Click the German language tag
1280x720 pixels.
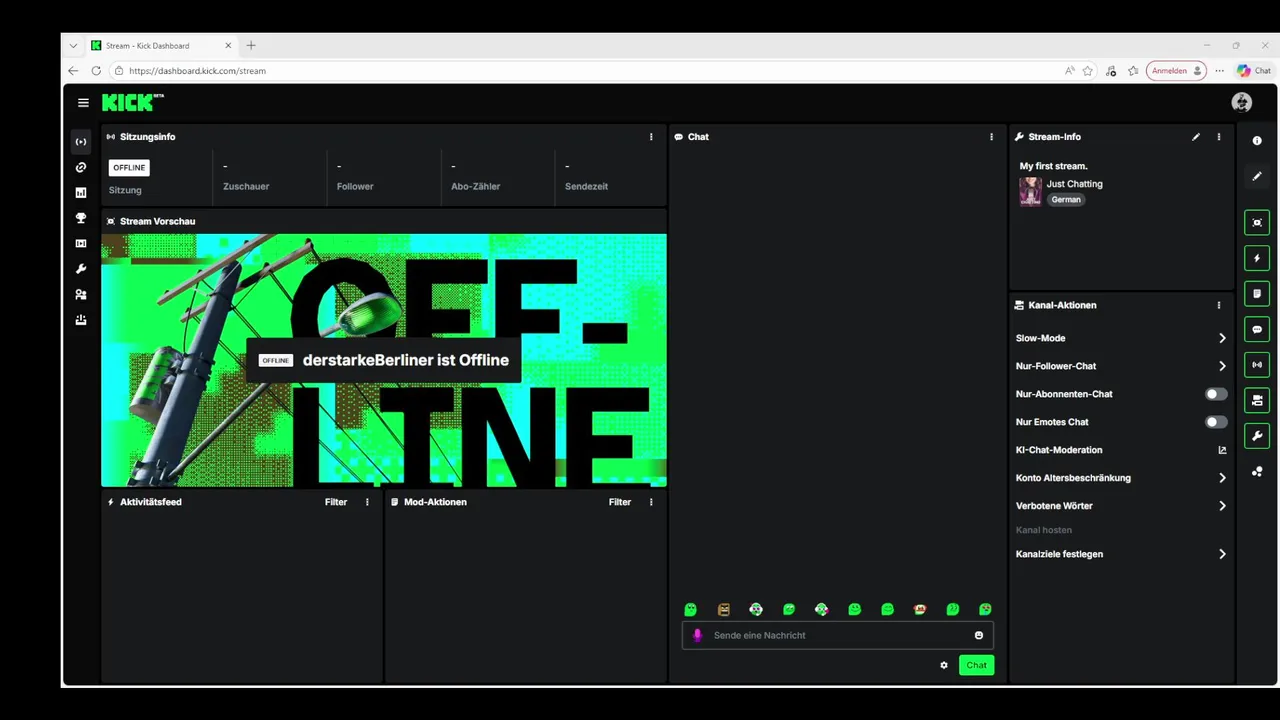tap(1066, 200)
